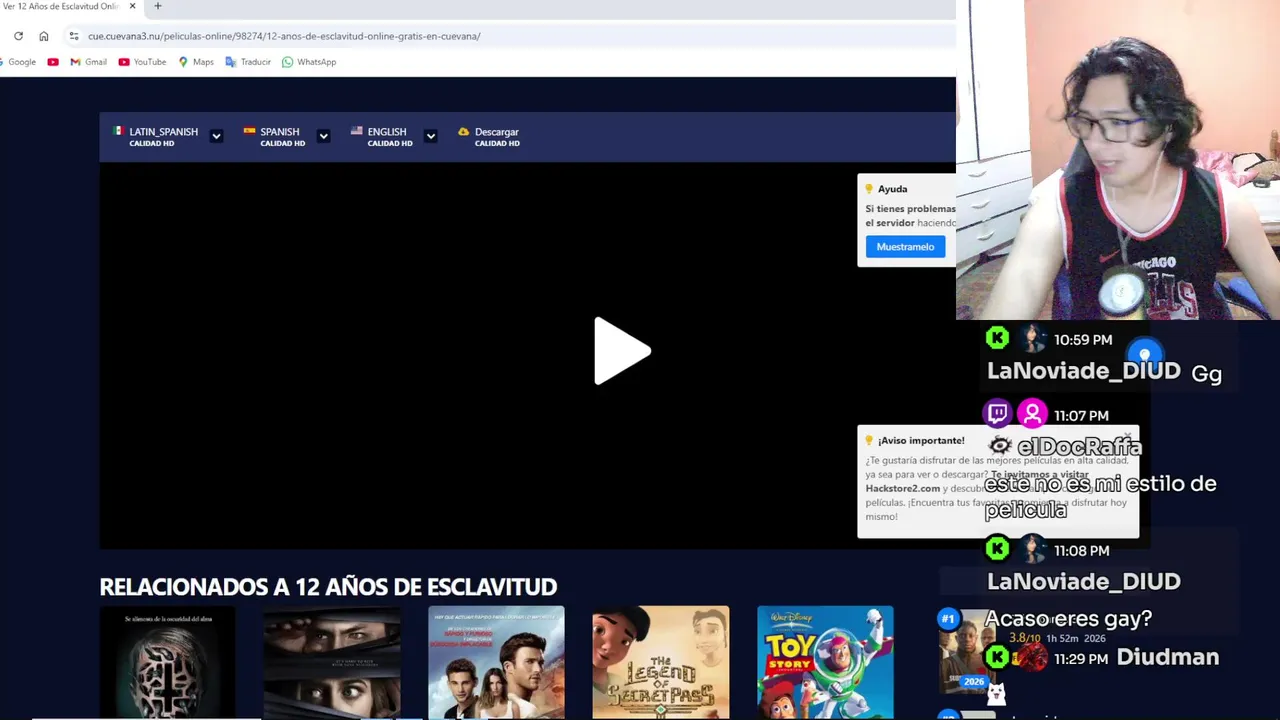Open site information icon in address bar
This screenshot has width=1280, height=720.
pos(73,36)
